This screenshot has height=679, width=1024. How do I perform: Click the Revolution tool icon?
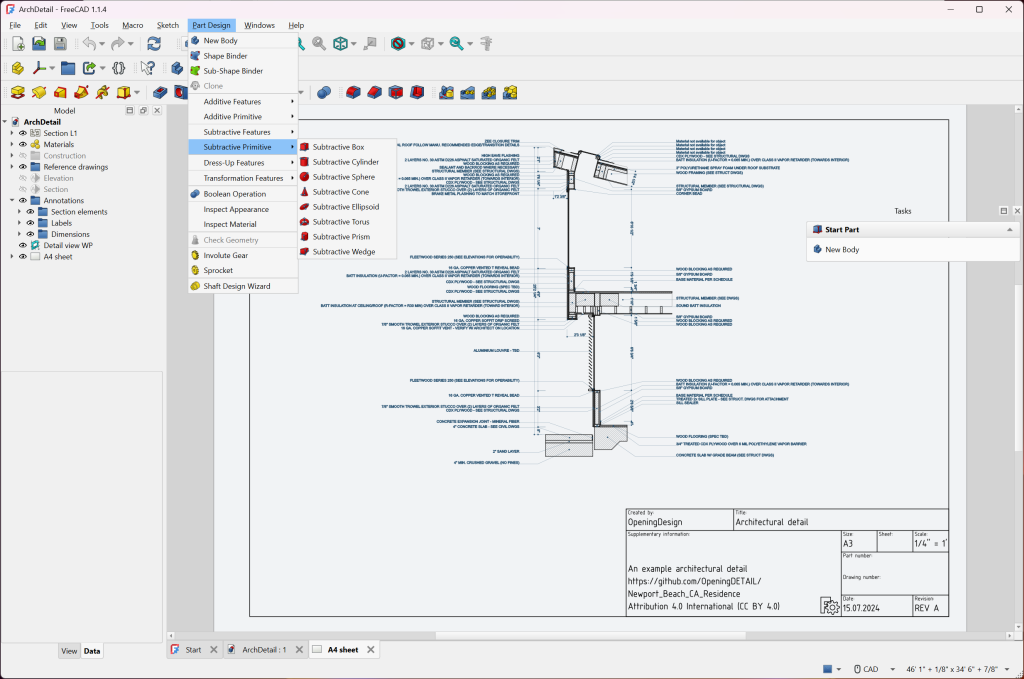tap(39, 93)
